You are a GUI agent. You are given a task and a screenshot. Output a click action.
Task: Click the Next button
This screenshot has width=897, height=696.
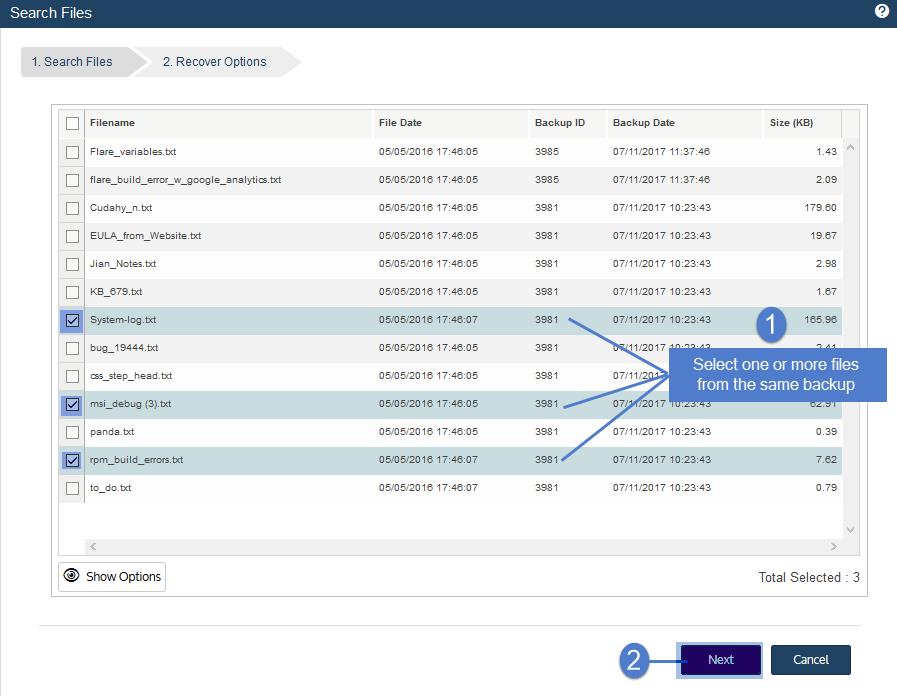(720, 660)
